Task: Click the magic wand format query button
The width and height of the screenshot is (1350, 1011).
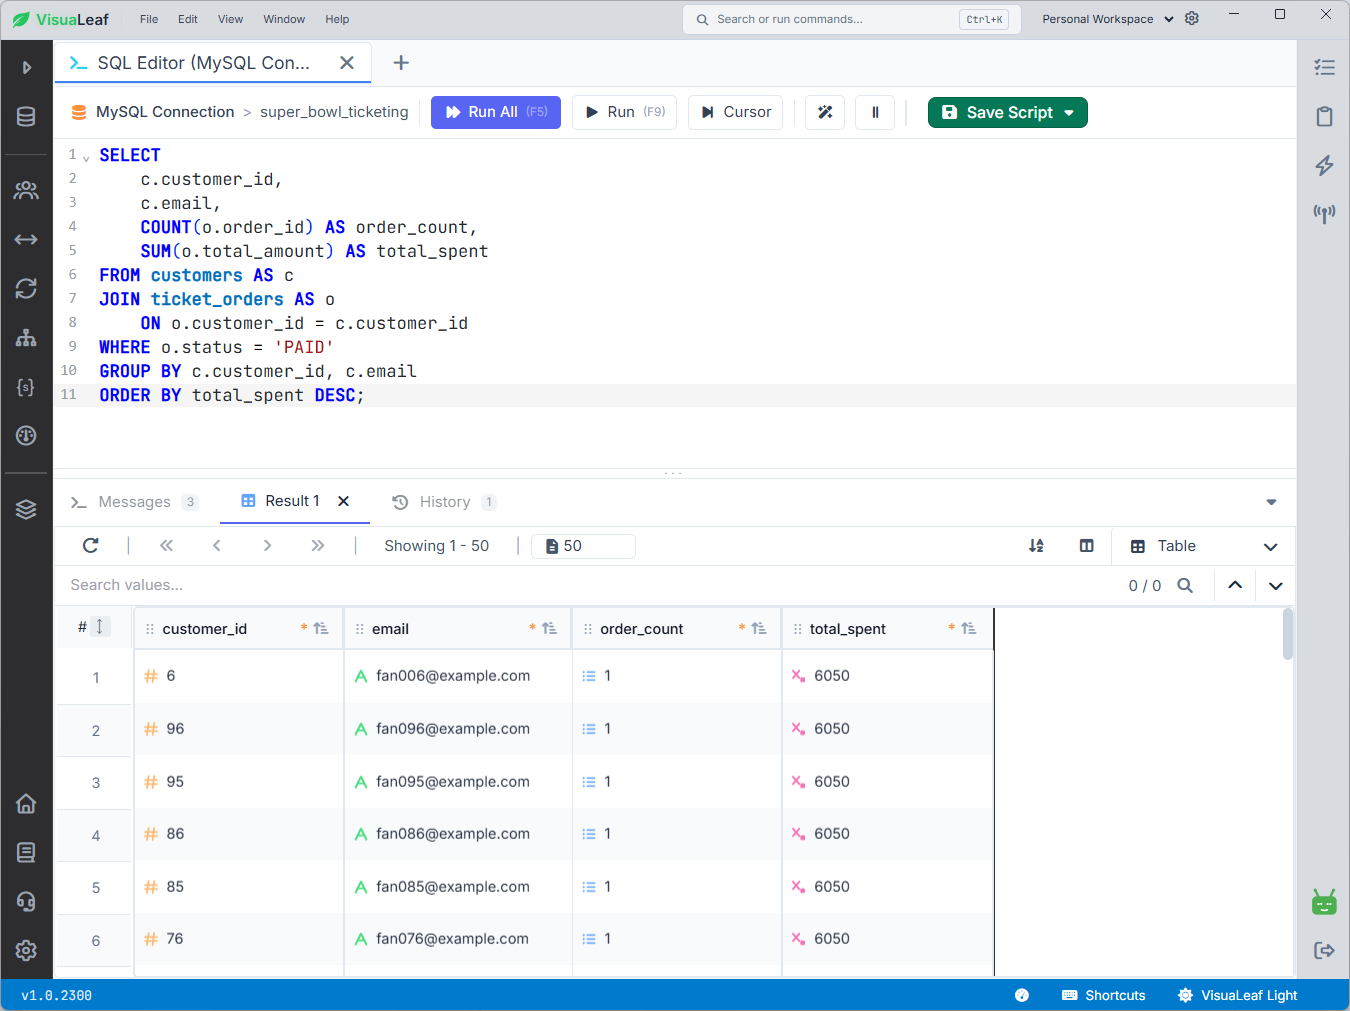Action: 825,112
